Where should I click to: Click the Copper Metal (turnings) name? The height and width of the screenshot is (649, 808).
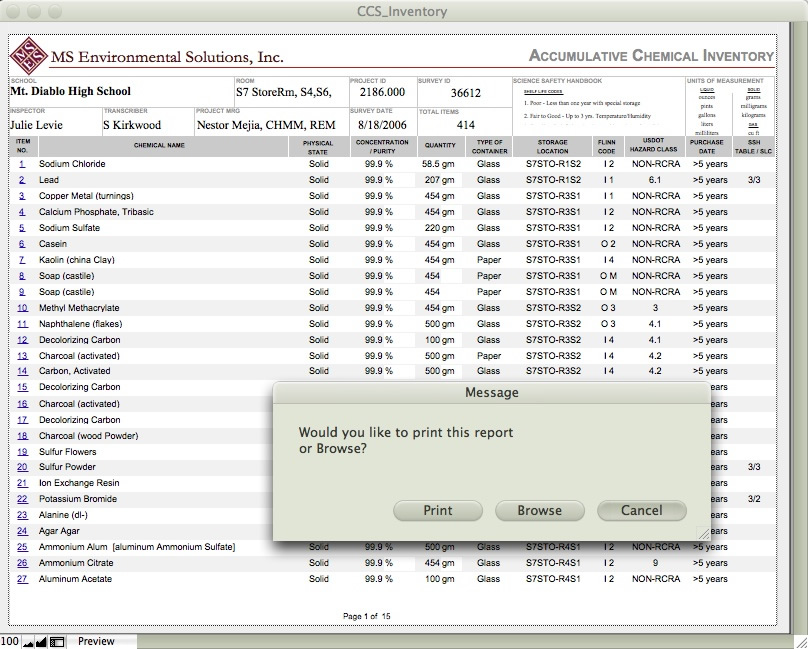tap(86, 196)
